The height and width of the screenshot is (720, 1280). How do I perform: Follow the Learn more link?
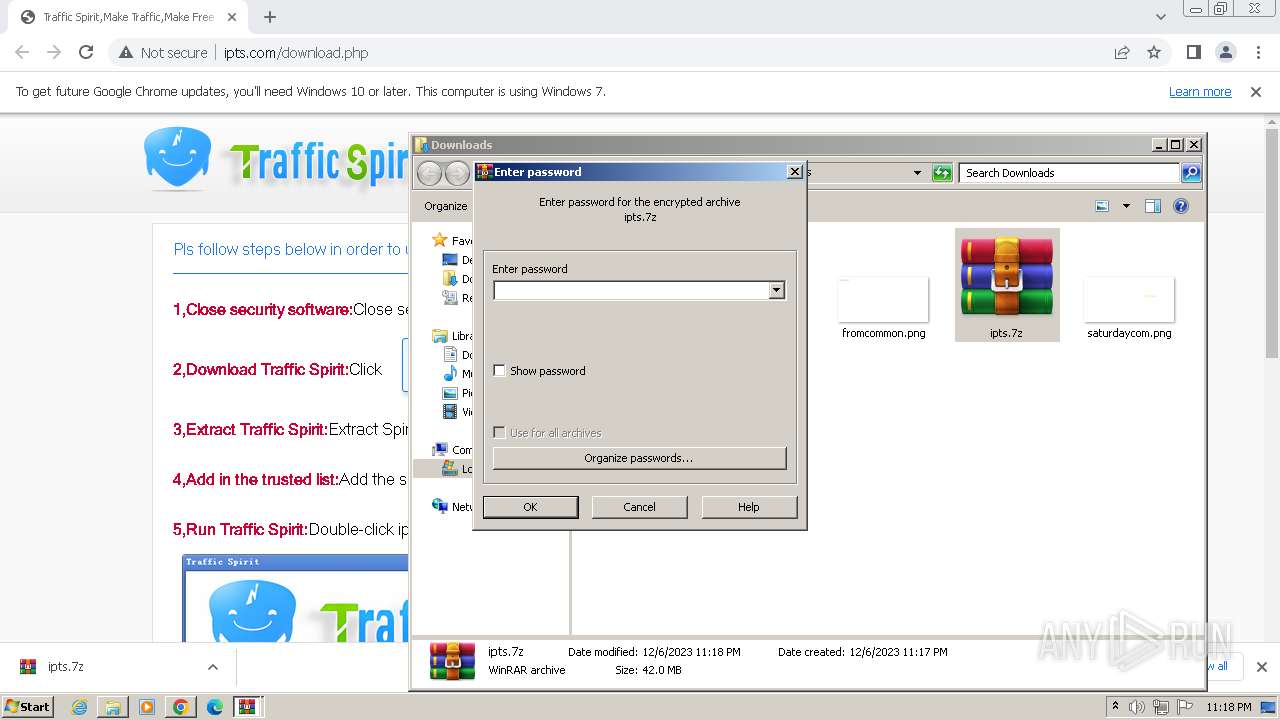(1200, 91)
